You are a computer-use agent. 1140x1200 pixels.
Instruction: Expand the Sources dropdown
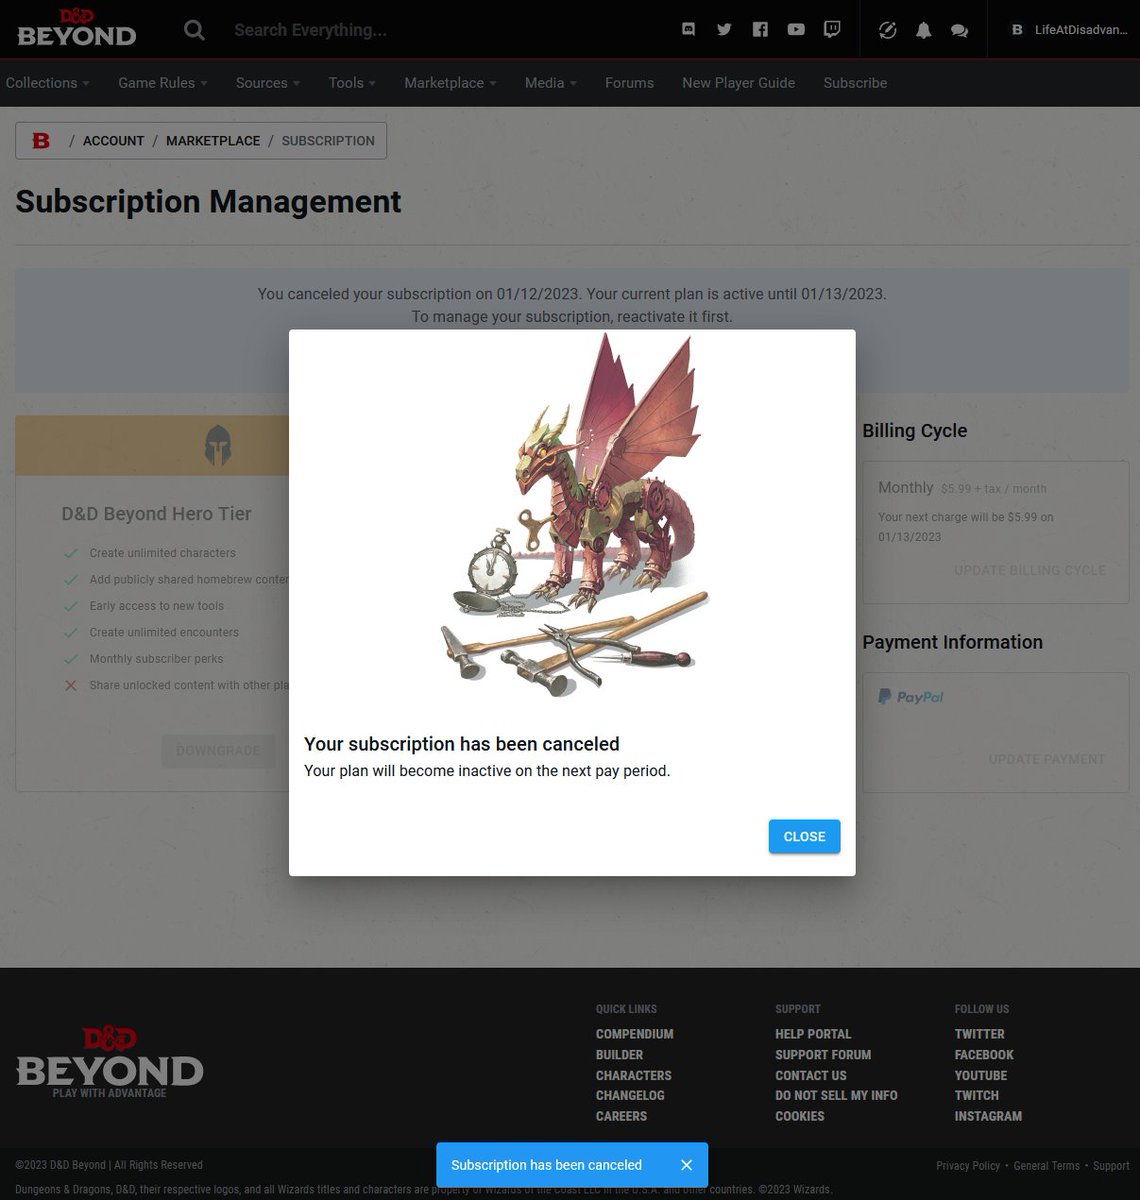coord(268,83)
